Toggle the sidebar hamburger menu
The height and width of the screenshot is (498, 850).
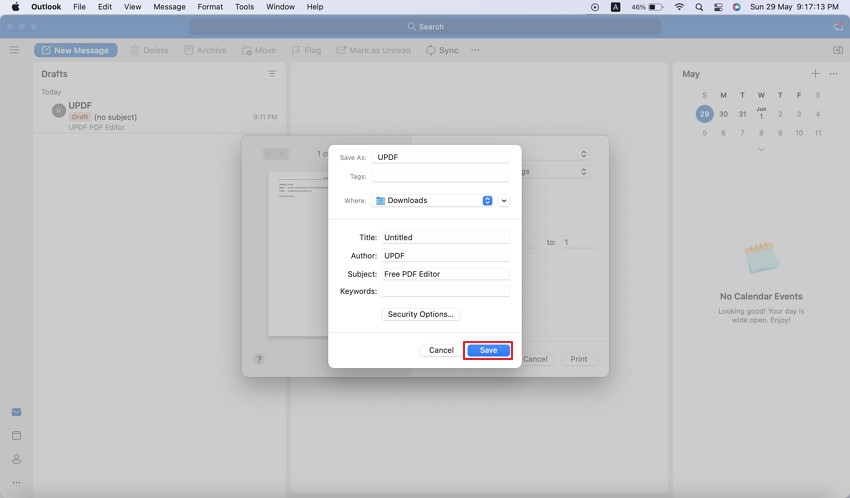(x=15, y=50)
